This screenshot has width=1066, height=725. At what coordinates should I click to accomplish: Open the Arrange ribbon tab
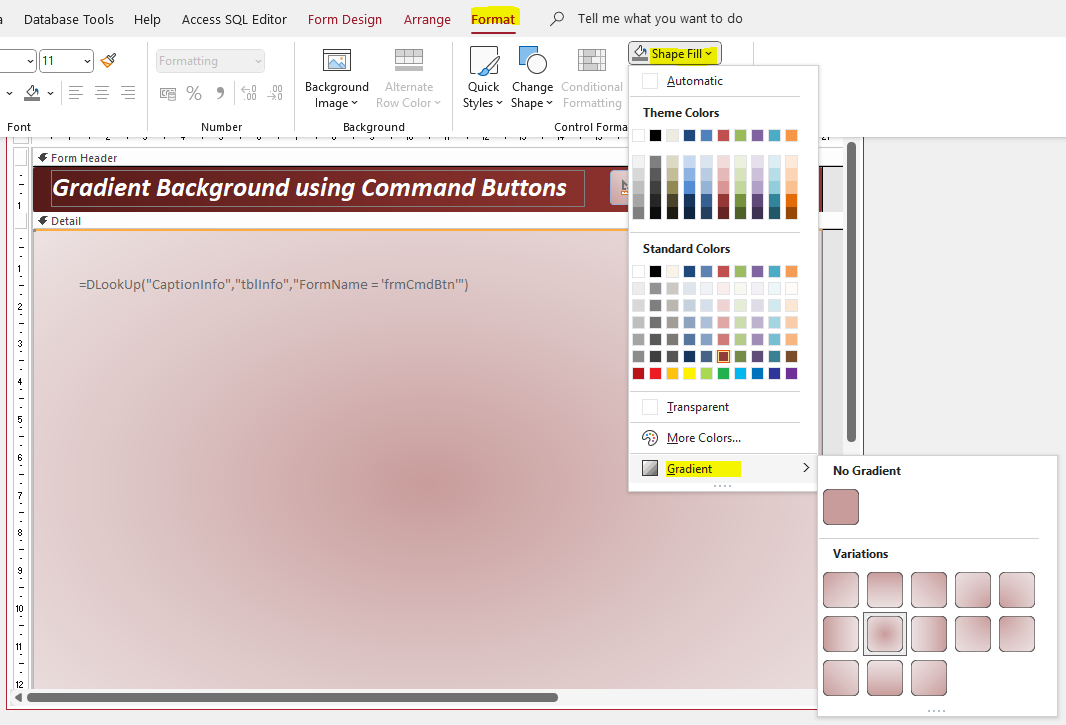pos(427,20)
